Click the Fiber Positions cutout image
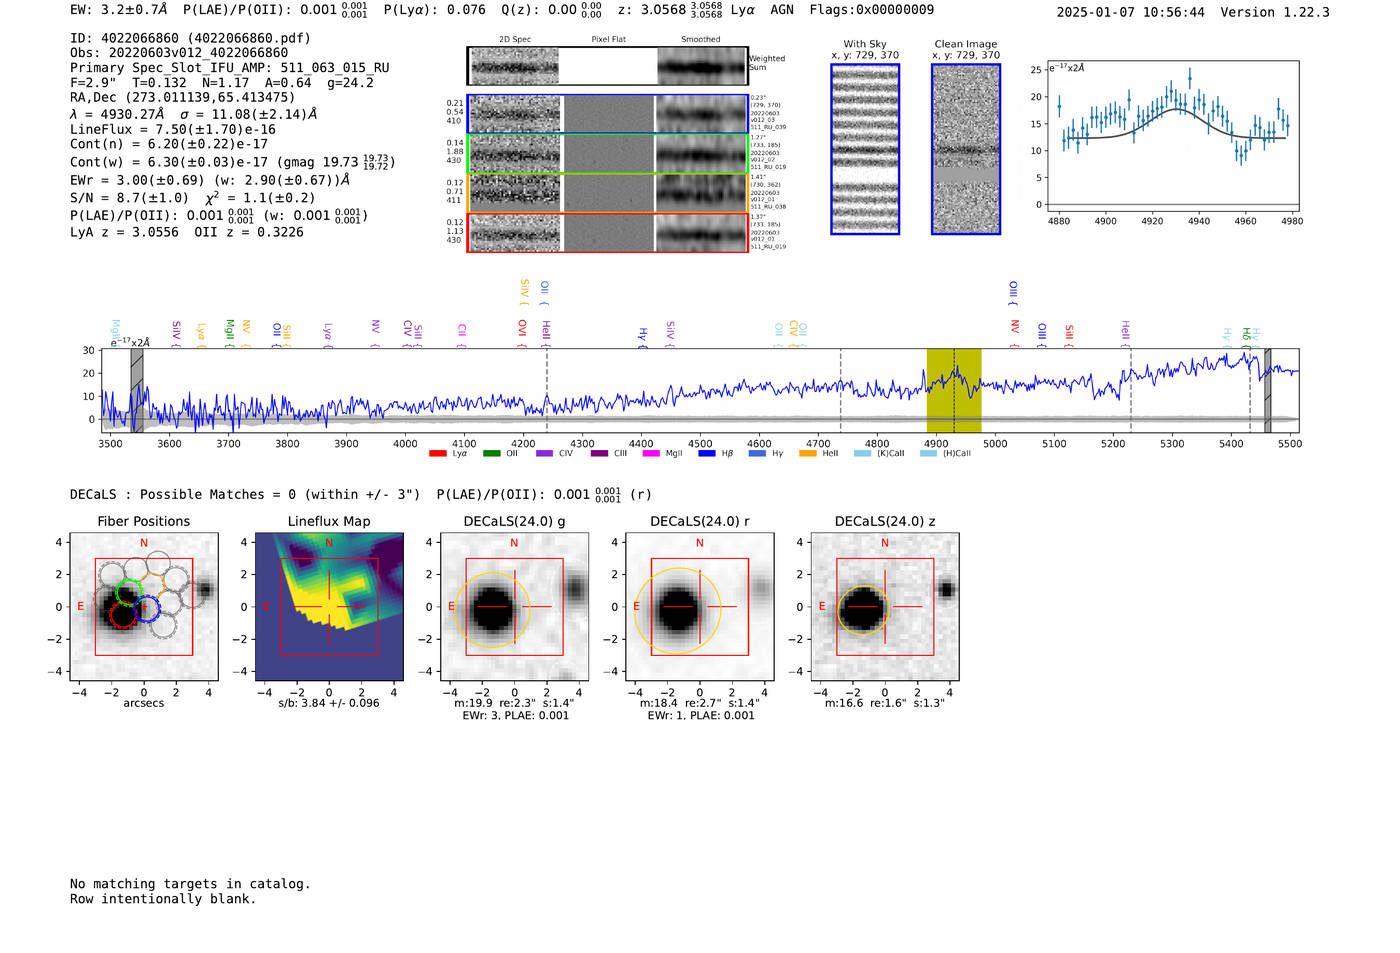 (144, 607)
